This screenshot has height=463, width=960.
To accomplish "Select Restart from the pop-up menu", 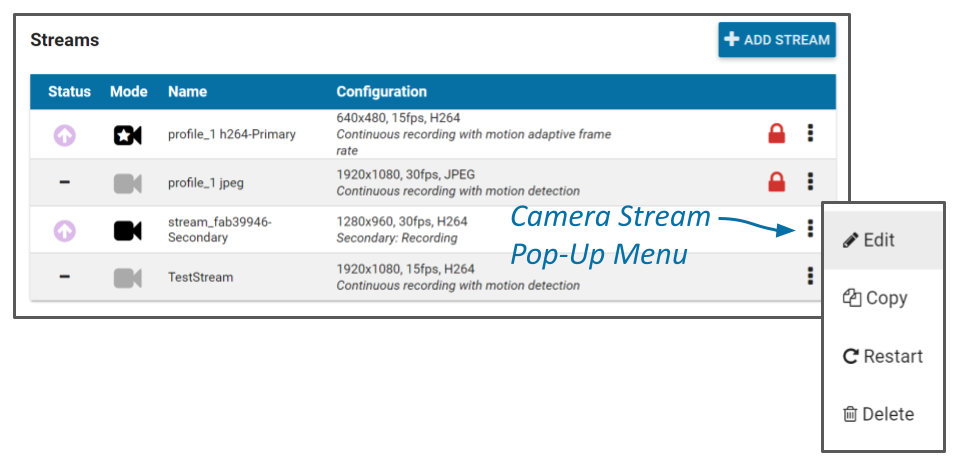I will [883, 356].
